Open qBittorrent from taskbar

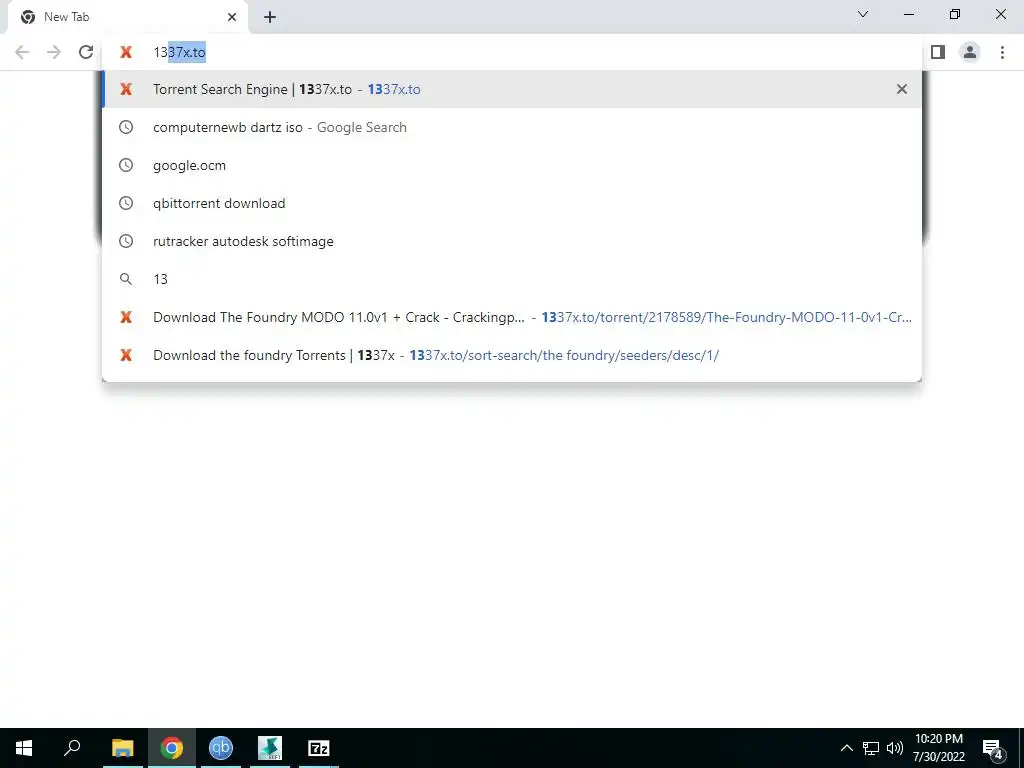(221, 748)
